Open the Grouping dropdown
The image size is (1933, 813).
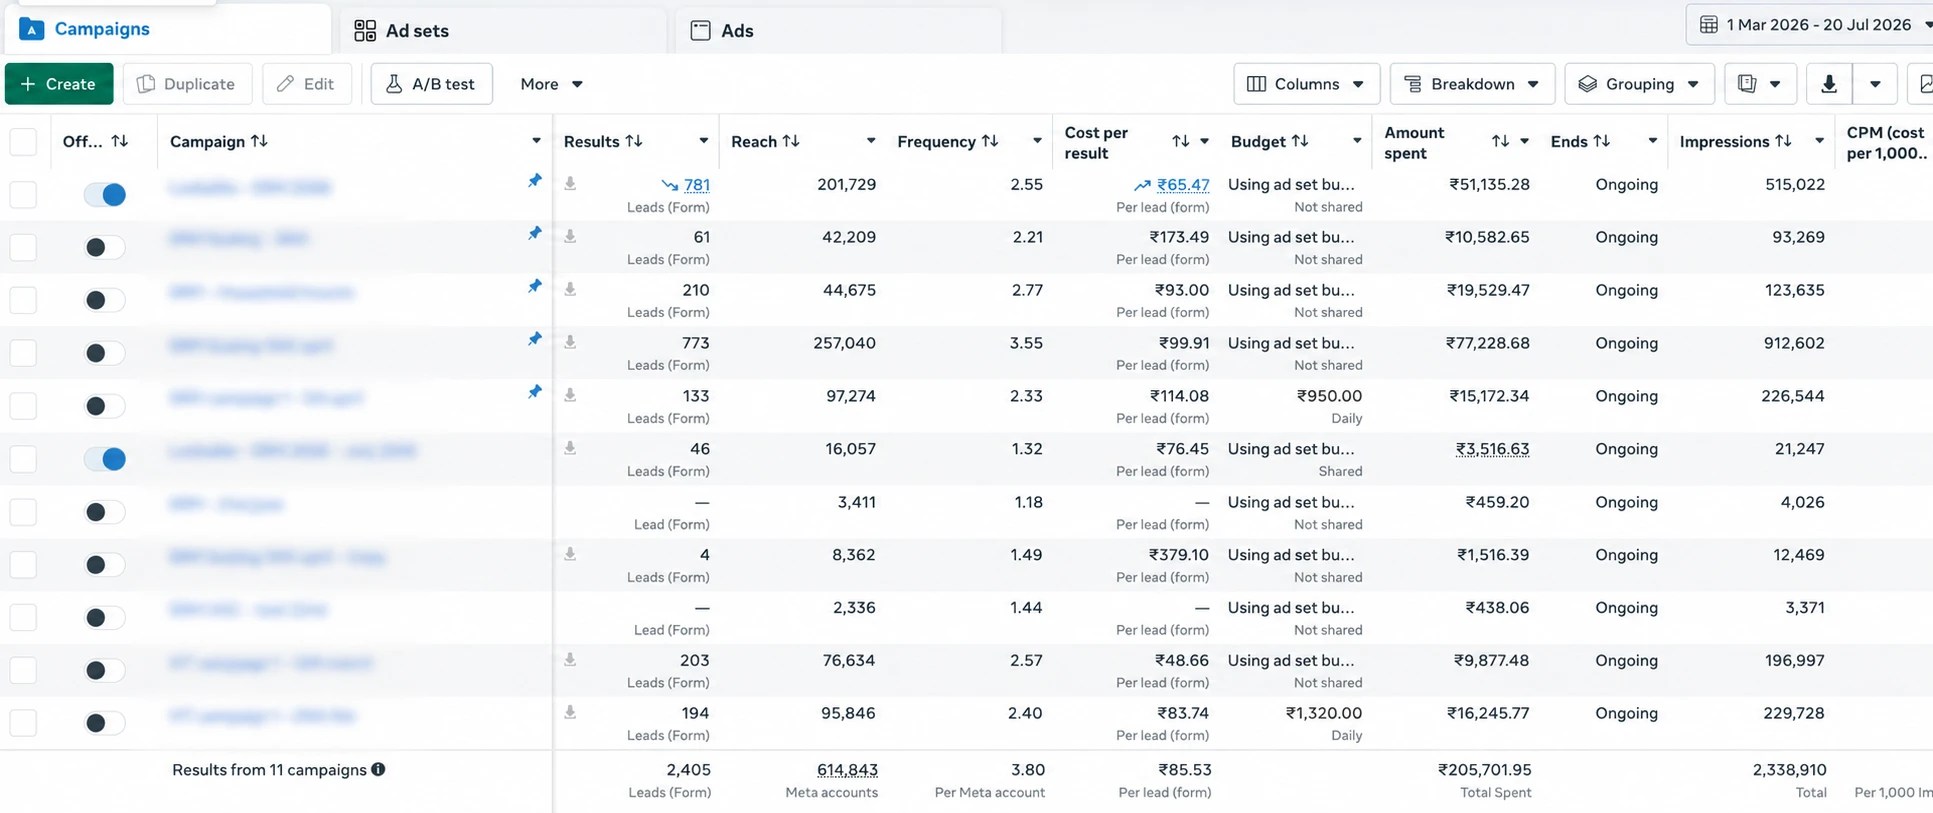(x=1639, y=84)
